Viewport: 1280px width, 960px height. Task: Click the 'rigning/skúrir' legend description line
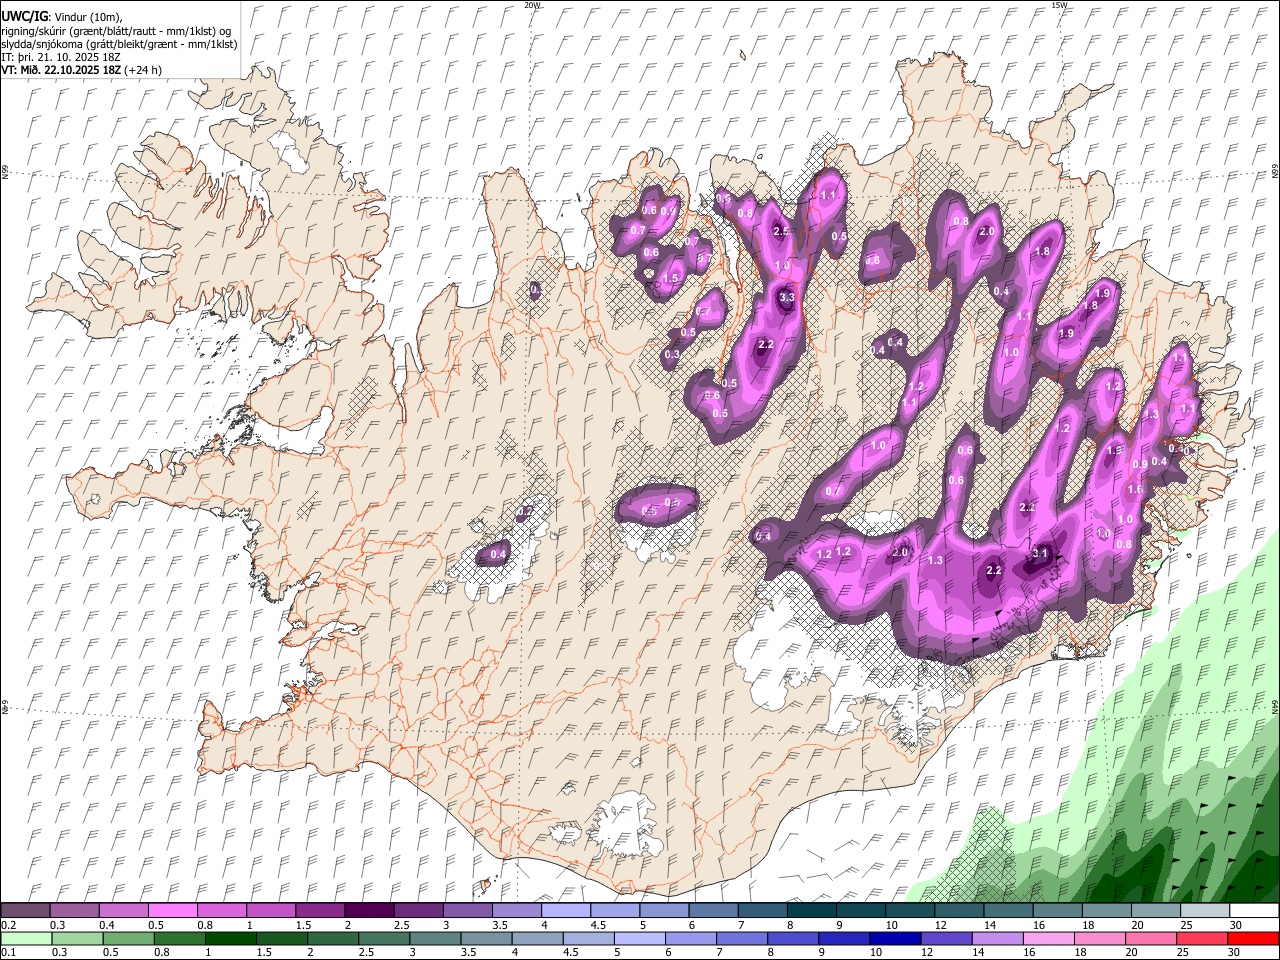pos(116,31)
